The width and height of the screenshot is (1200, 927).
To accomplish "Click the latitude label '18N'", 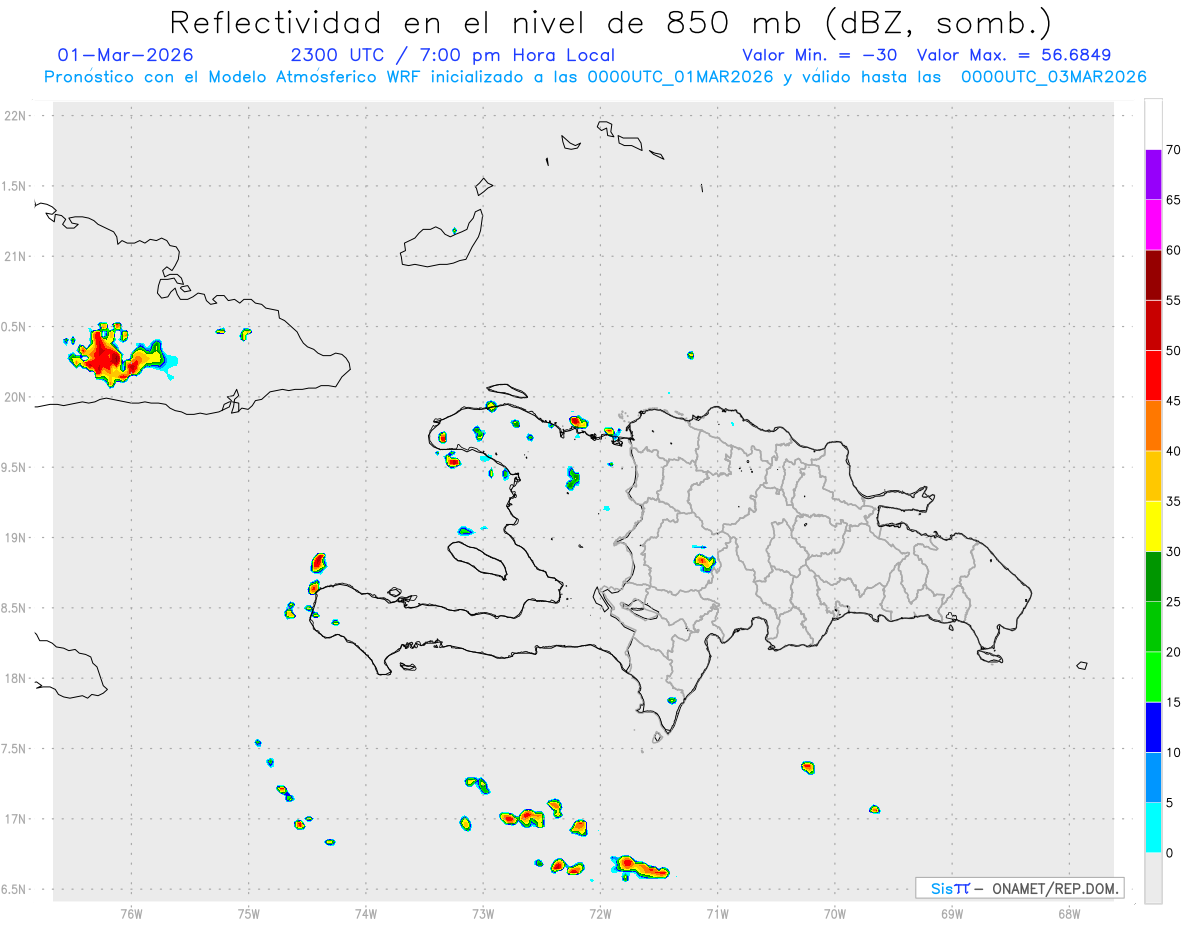I will click(x=15, y=679).
